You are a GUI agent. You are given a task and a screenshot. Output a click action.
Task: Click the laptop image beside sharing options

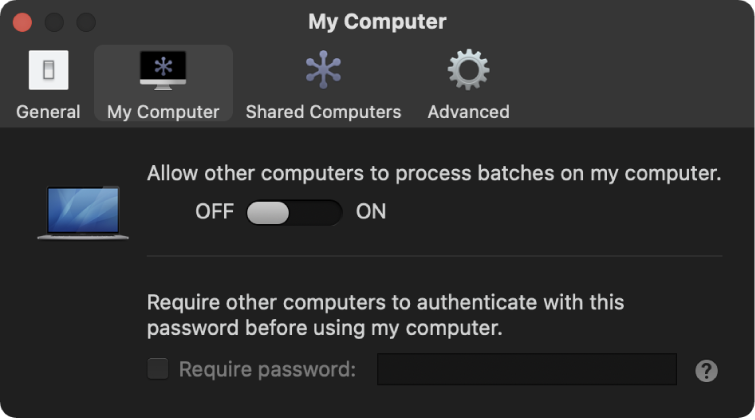pos(83,212)
